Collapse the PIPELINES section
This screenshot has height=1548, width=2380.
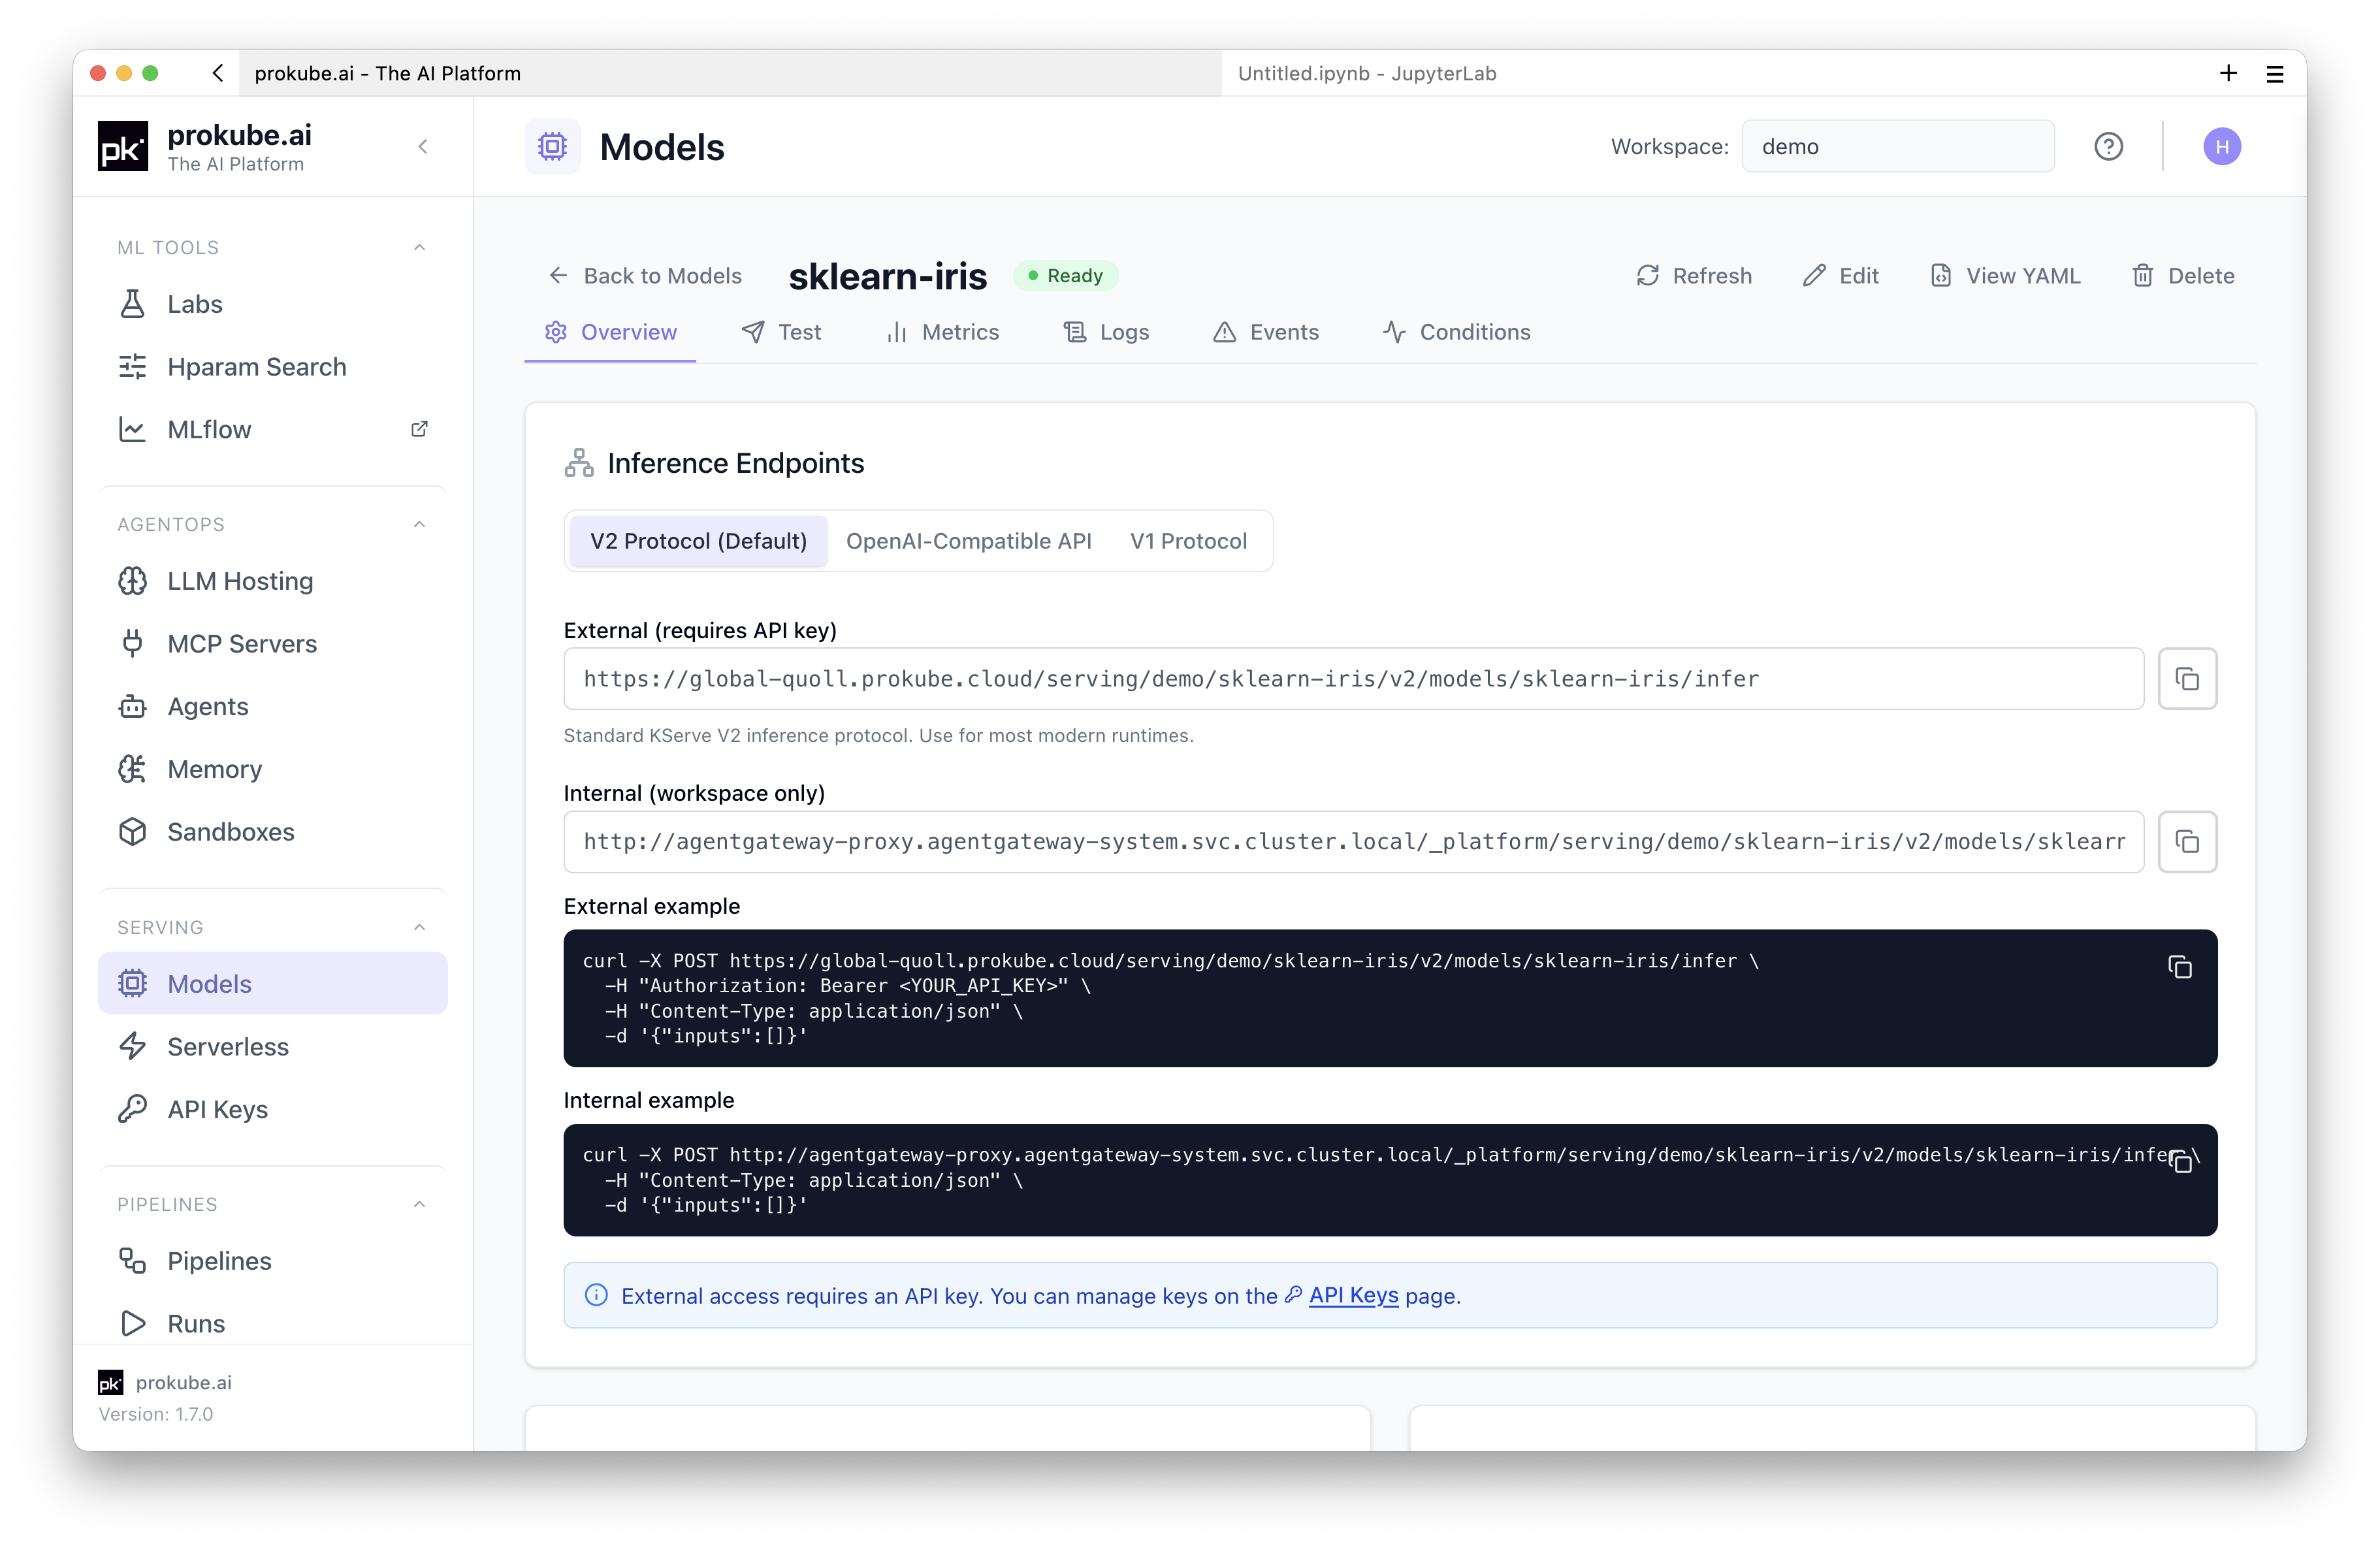tap(420, 1205)
